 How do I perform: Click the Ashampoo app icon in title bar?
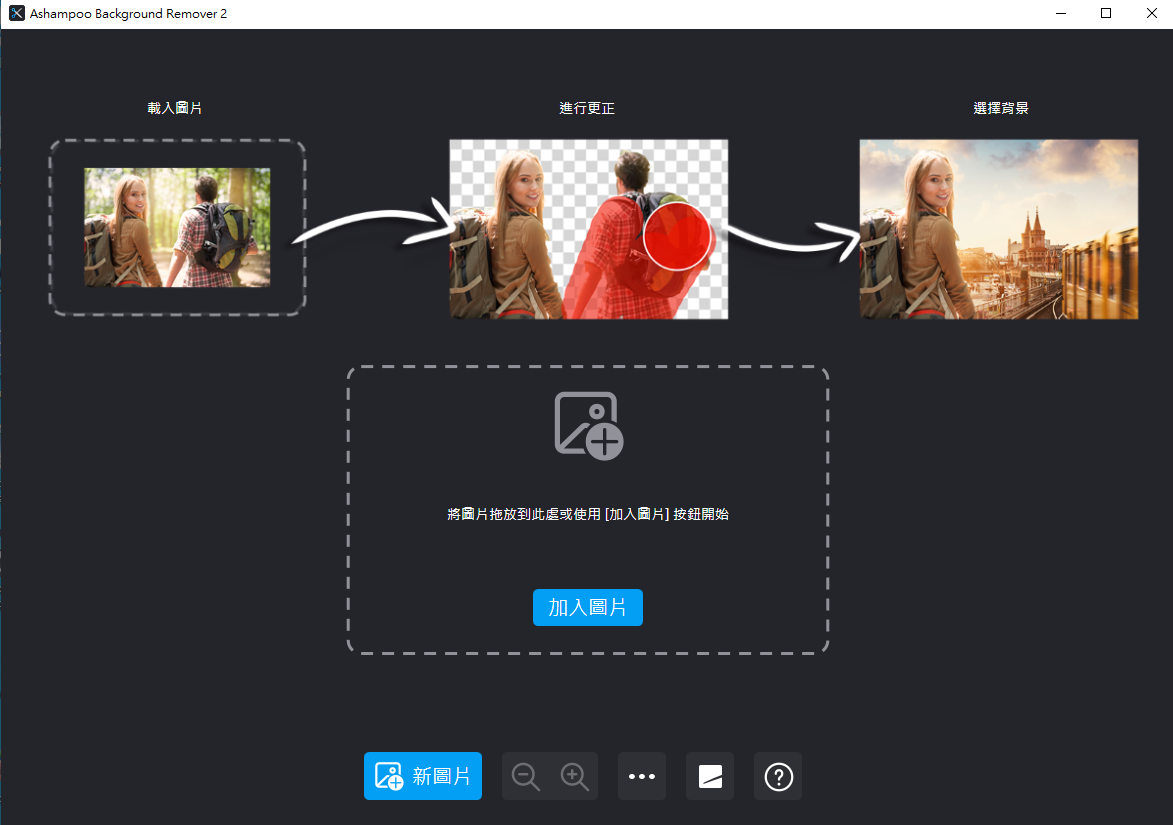[16, 13]
